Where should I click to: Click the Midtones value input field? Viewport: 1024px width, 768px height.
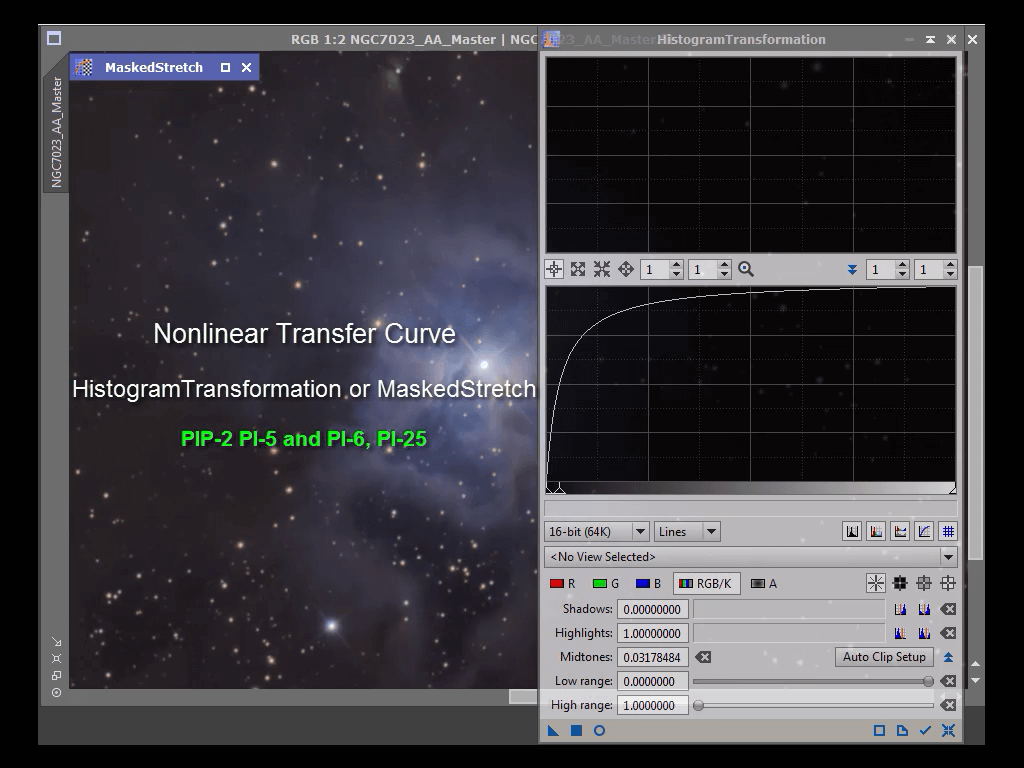pos(652,657)
